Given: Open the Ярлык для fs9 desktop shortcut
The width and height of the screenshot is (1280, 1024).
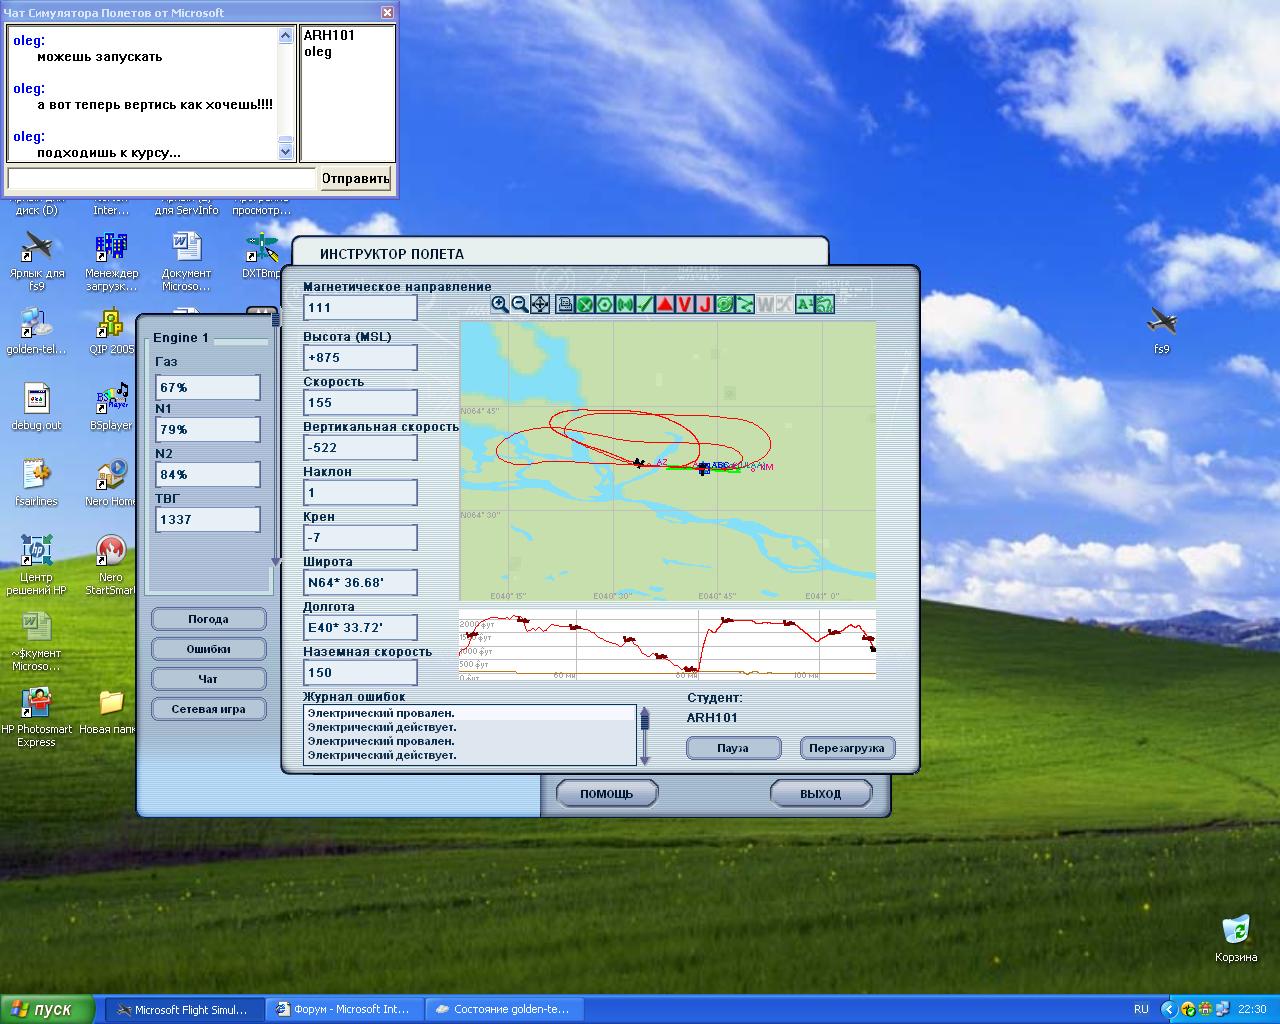Looking at the screenshot, I should (x=37, y=260).
